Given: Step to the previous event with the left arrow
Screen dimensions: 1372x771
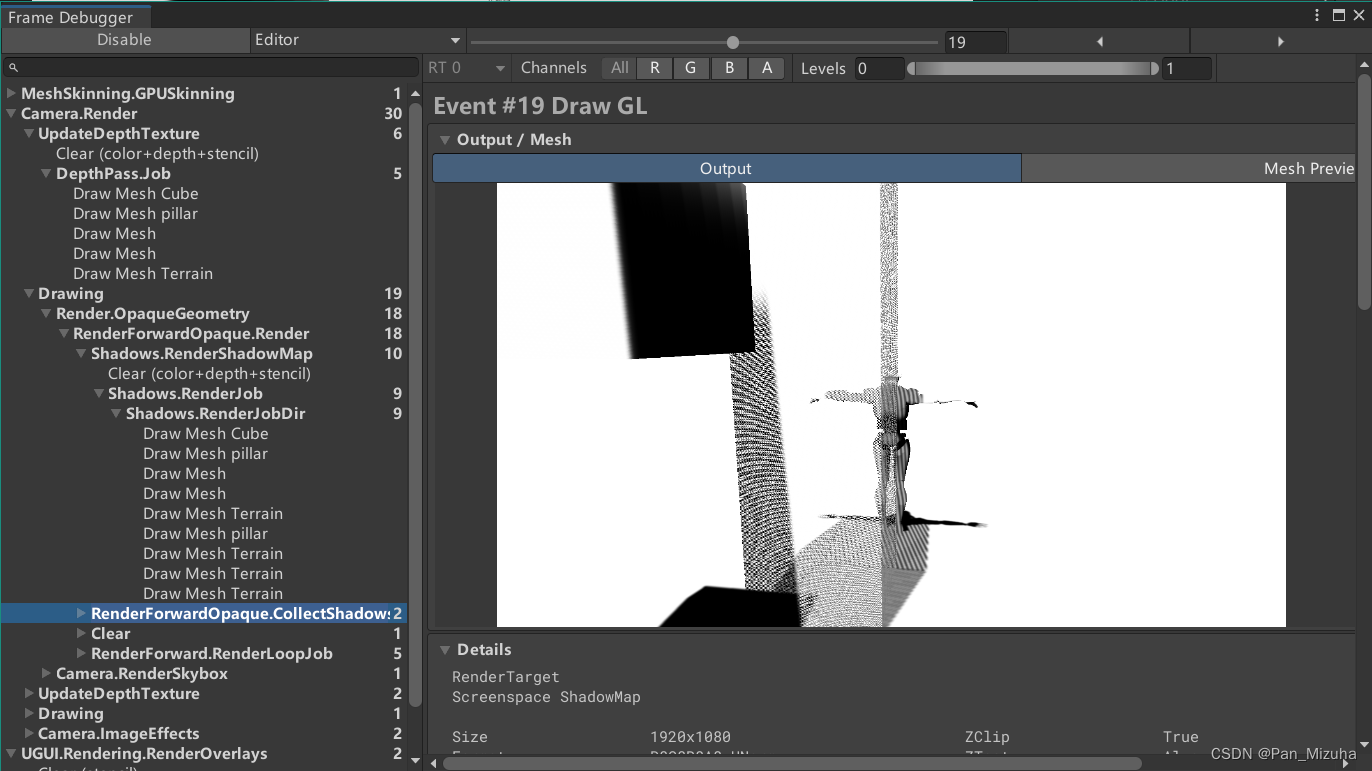Looking at the screenshot, I should tap(1100, 41).
